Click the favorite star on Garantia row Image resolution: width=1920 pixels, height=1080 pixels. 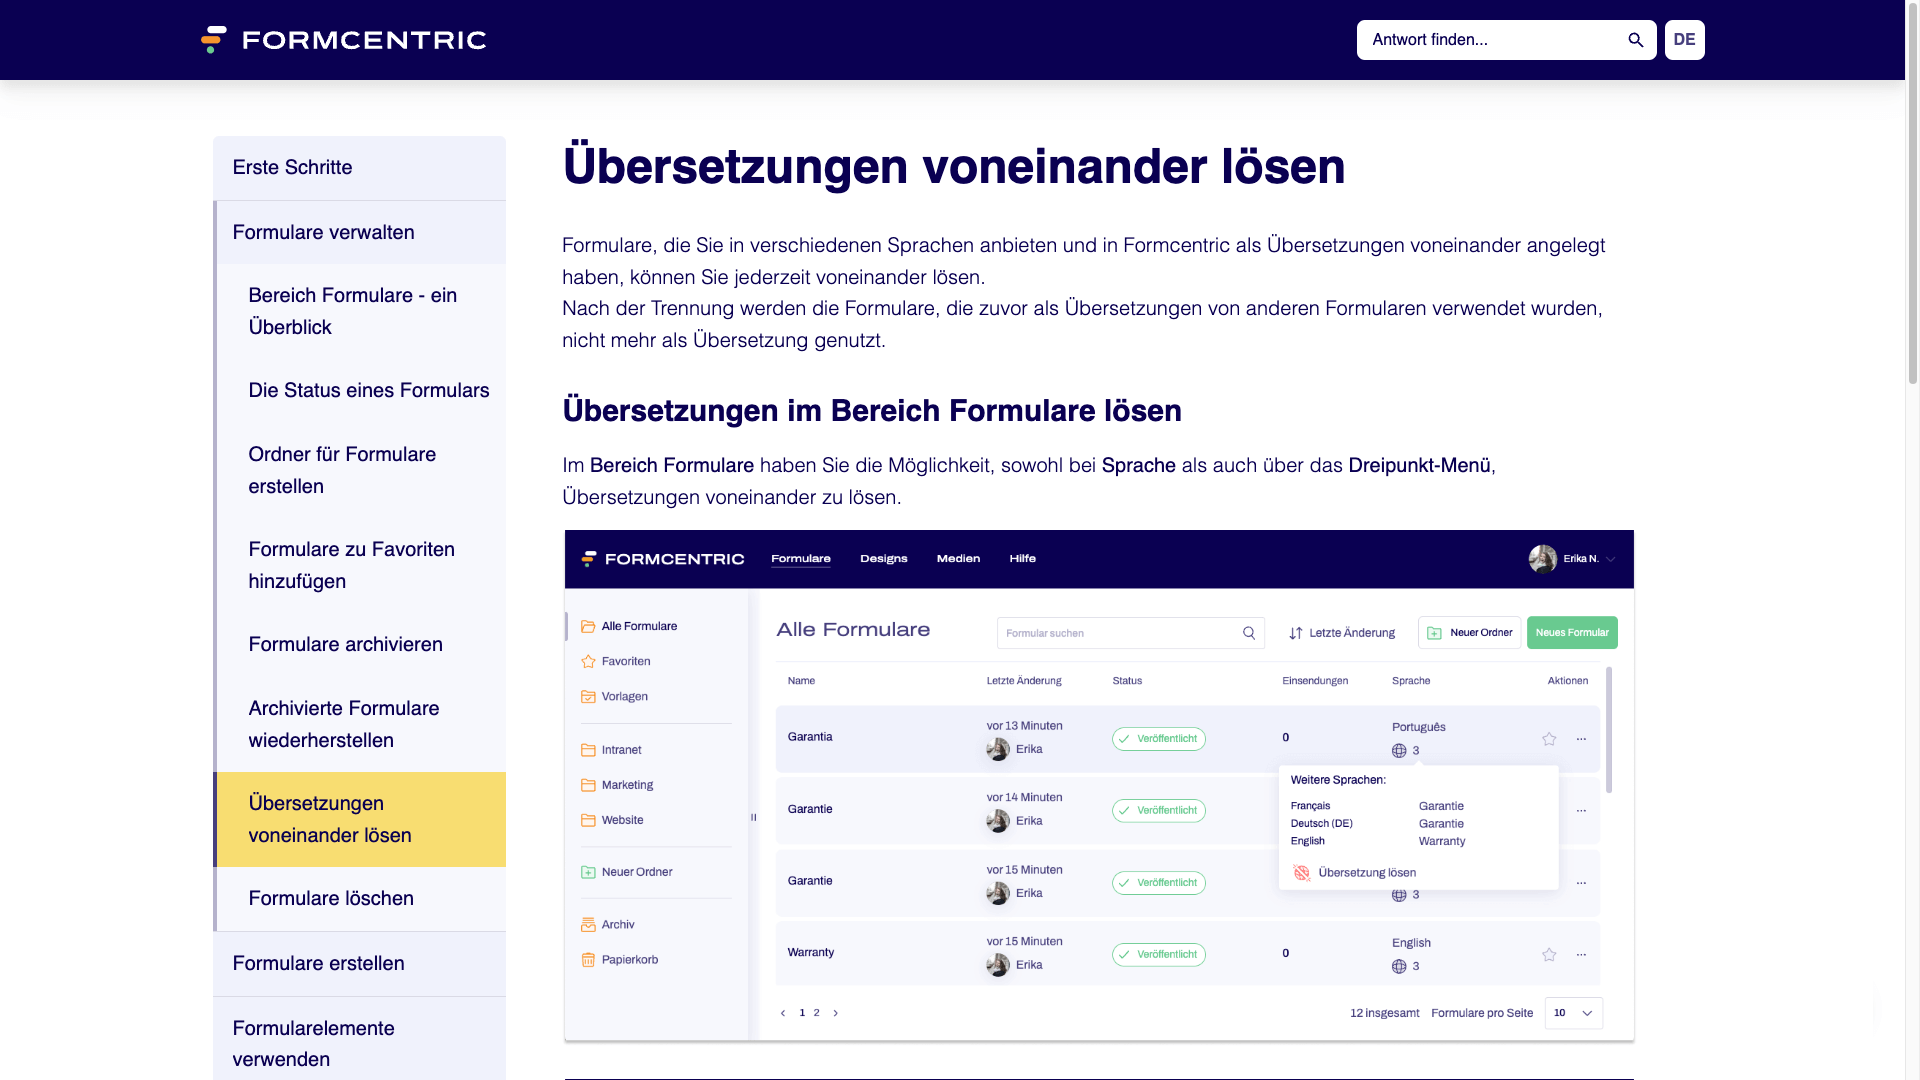coord(1549,739)
